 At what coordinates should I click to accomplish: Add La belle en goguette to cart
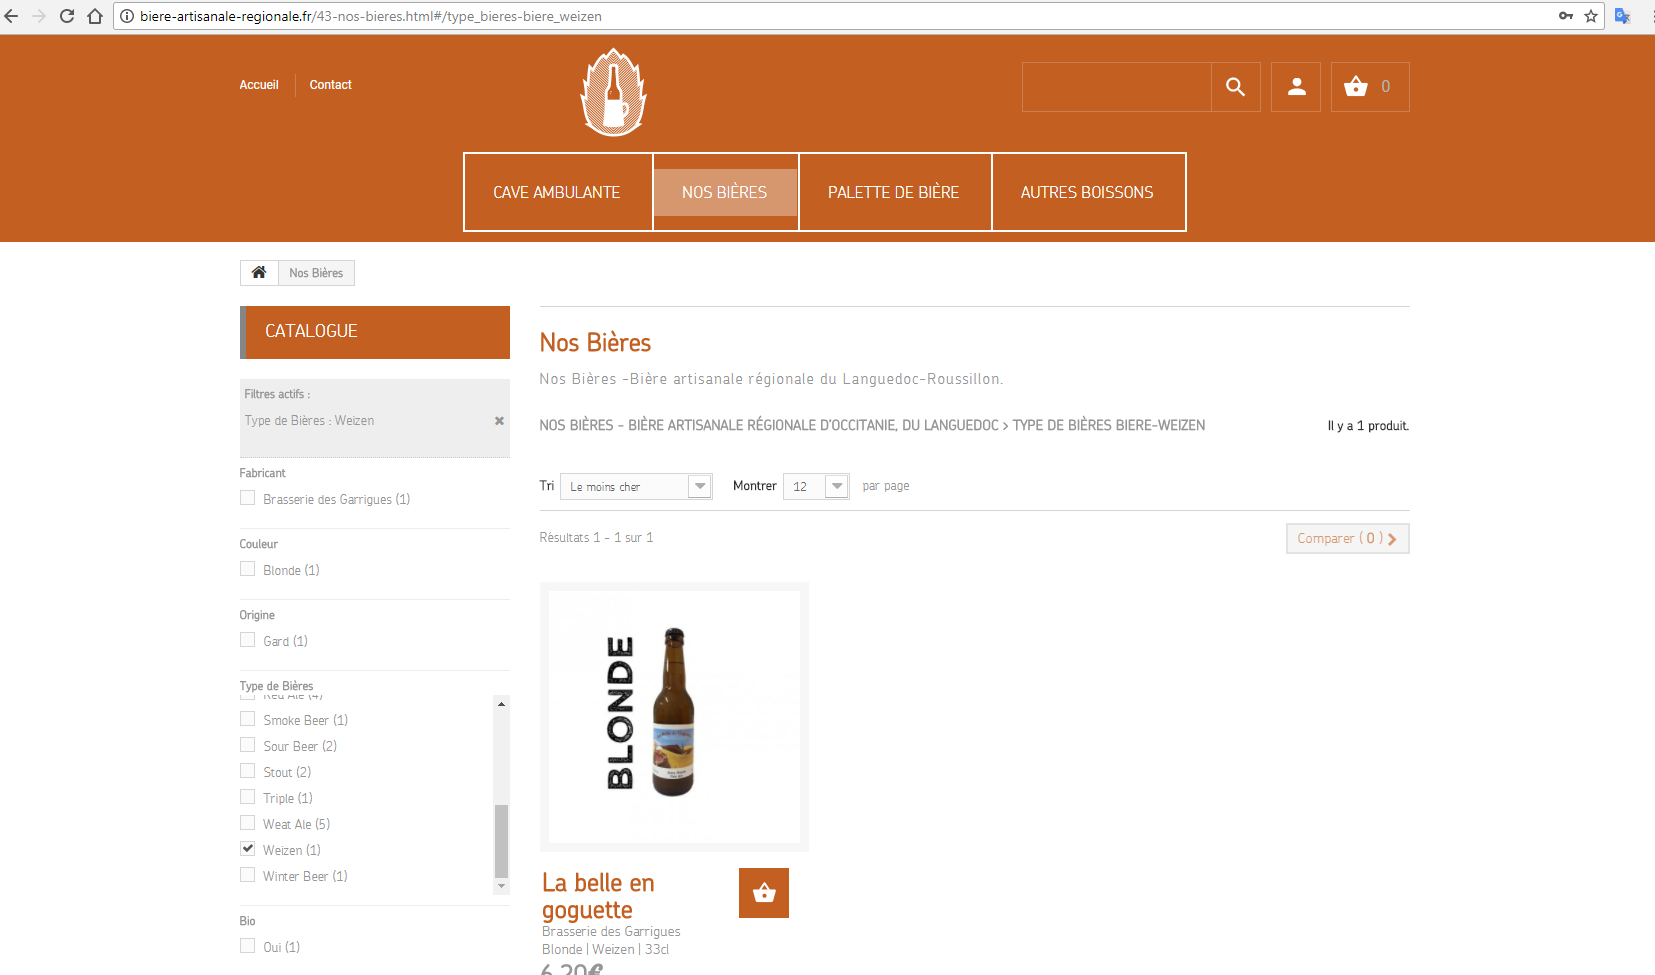764,893
